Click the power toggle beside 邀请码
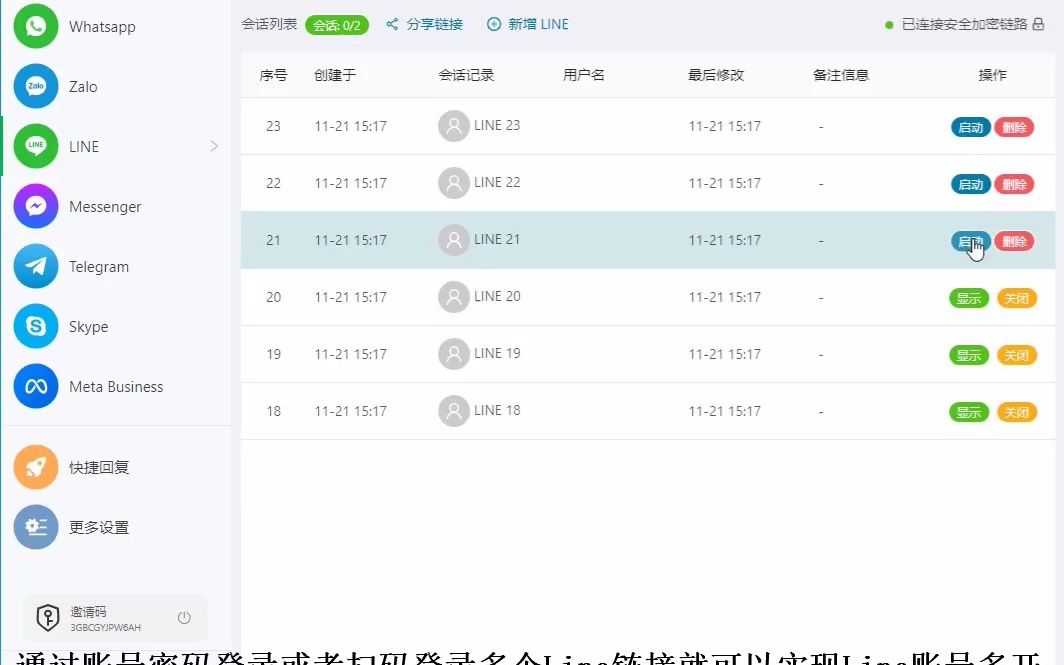Image resolution: width=1064 pixels, height=665 pixels. coord(184,617)
